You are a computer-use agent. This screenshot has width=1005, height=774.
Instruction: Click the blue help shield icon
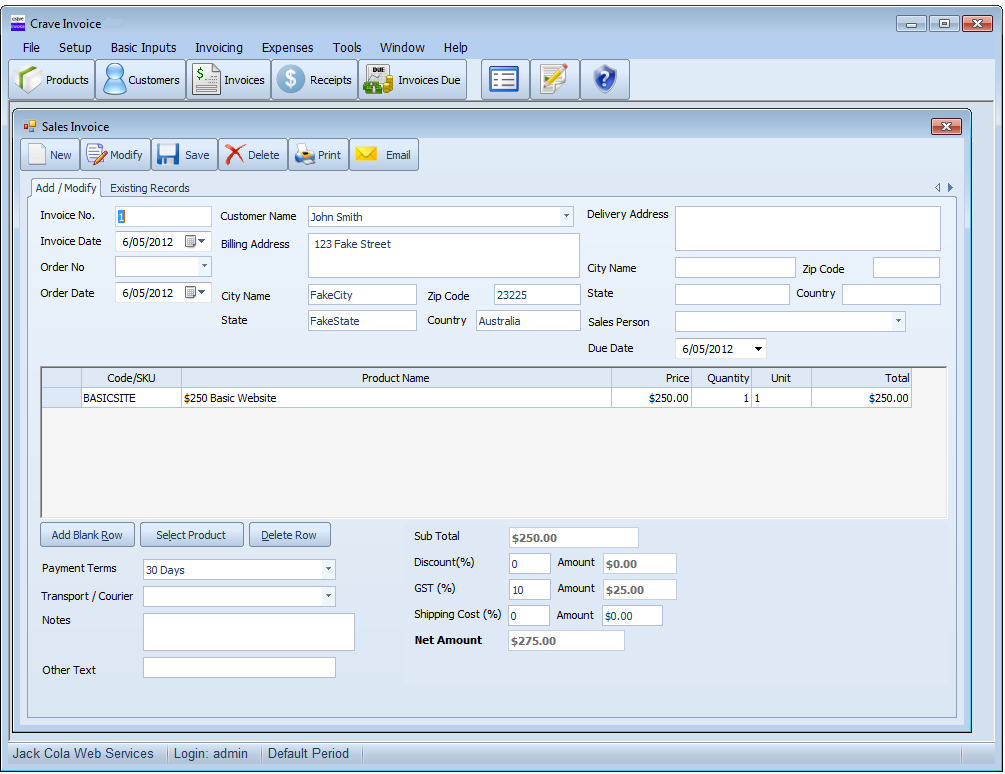tap(605, 80)
